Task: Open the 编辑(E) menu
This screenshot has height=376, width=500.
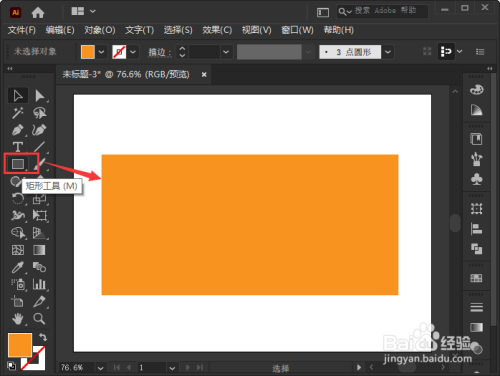Action: click(x=60, y=30)
